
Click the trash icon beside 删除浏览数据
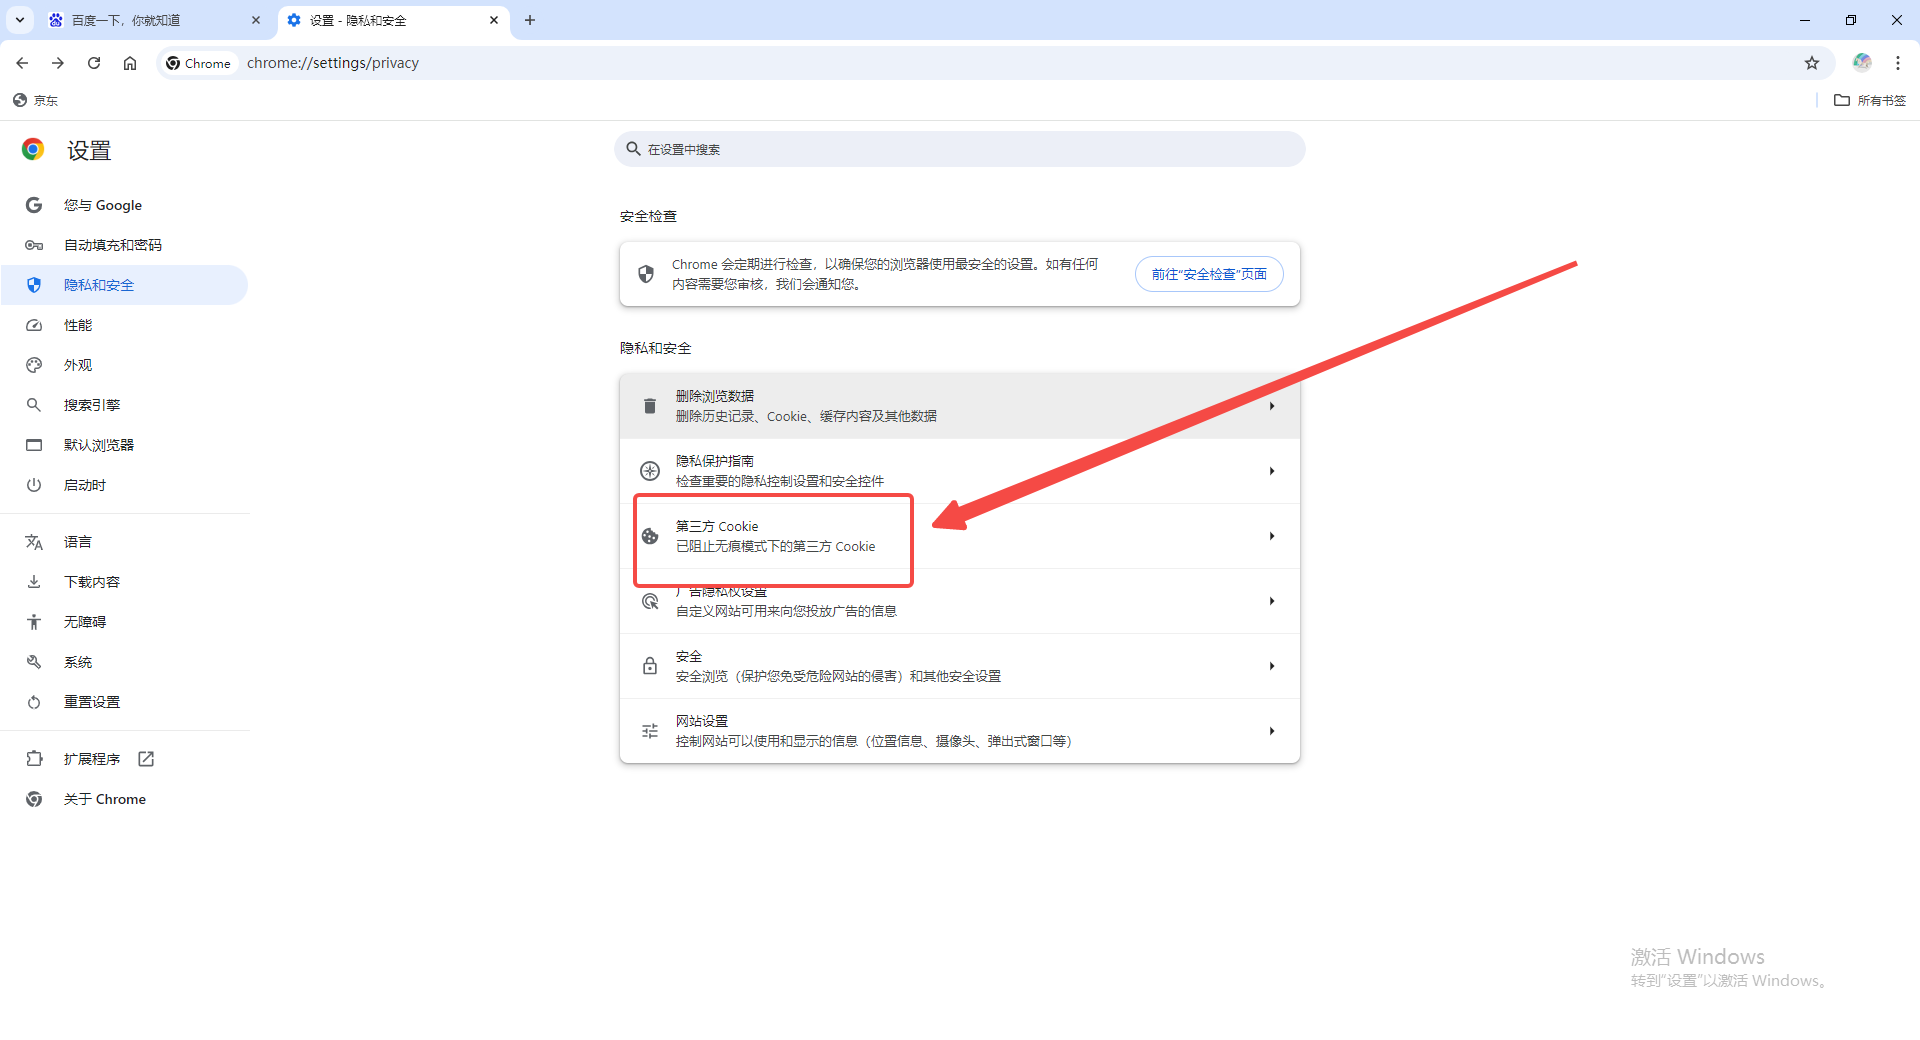pos(650,406)
